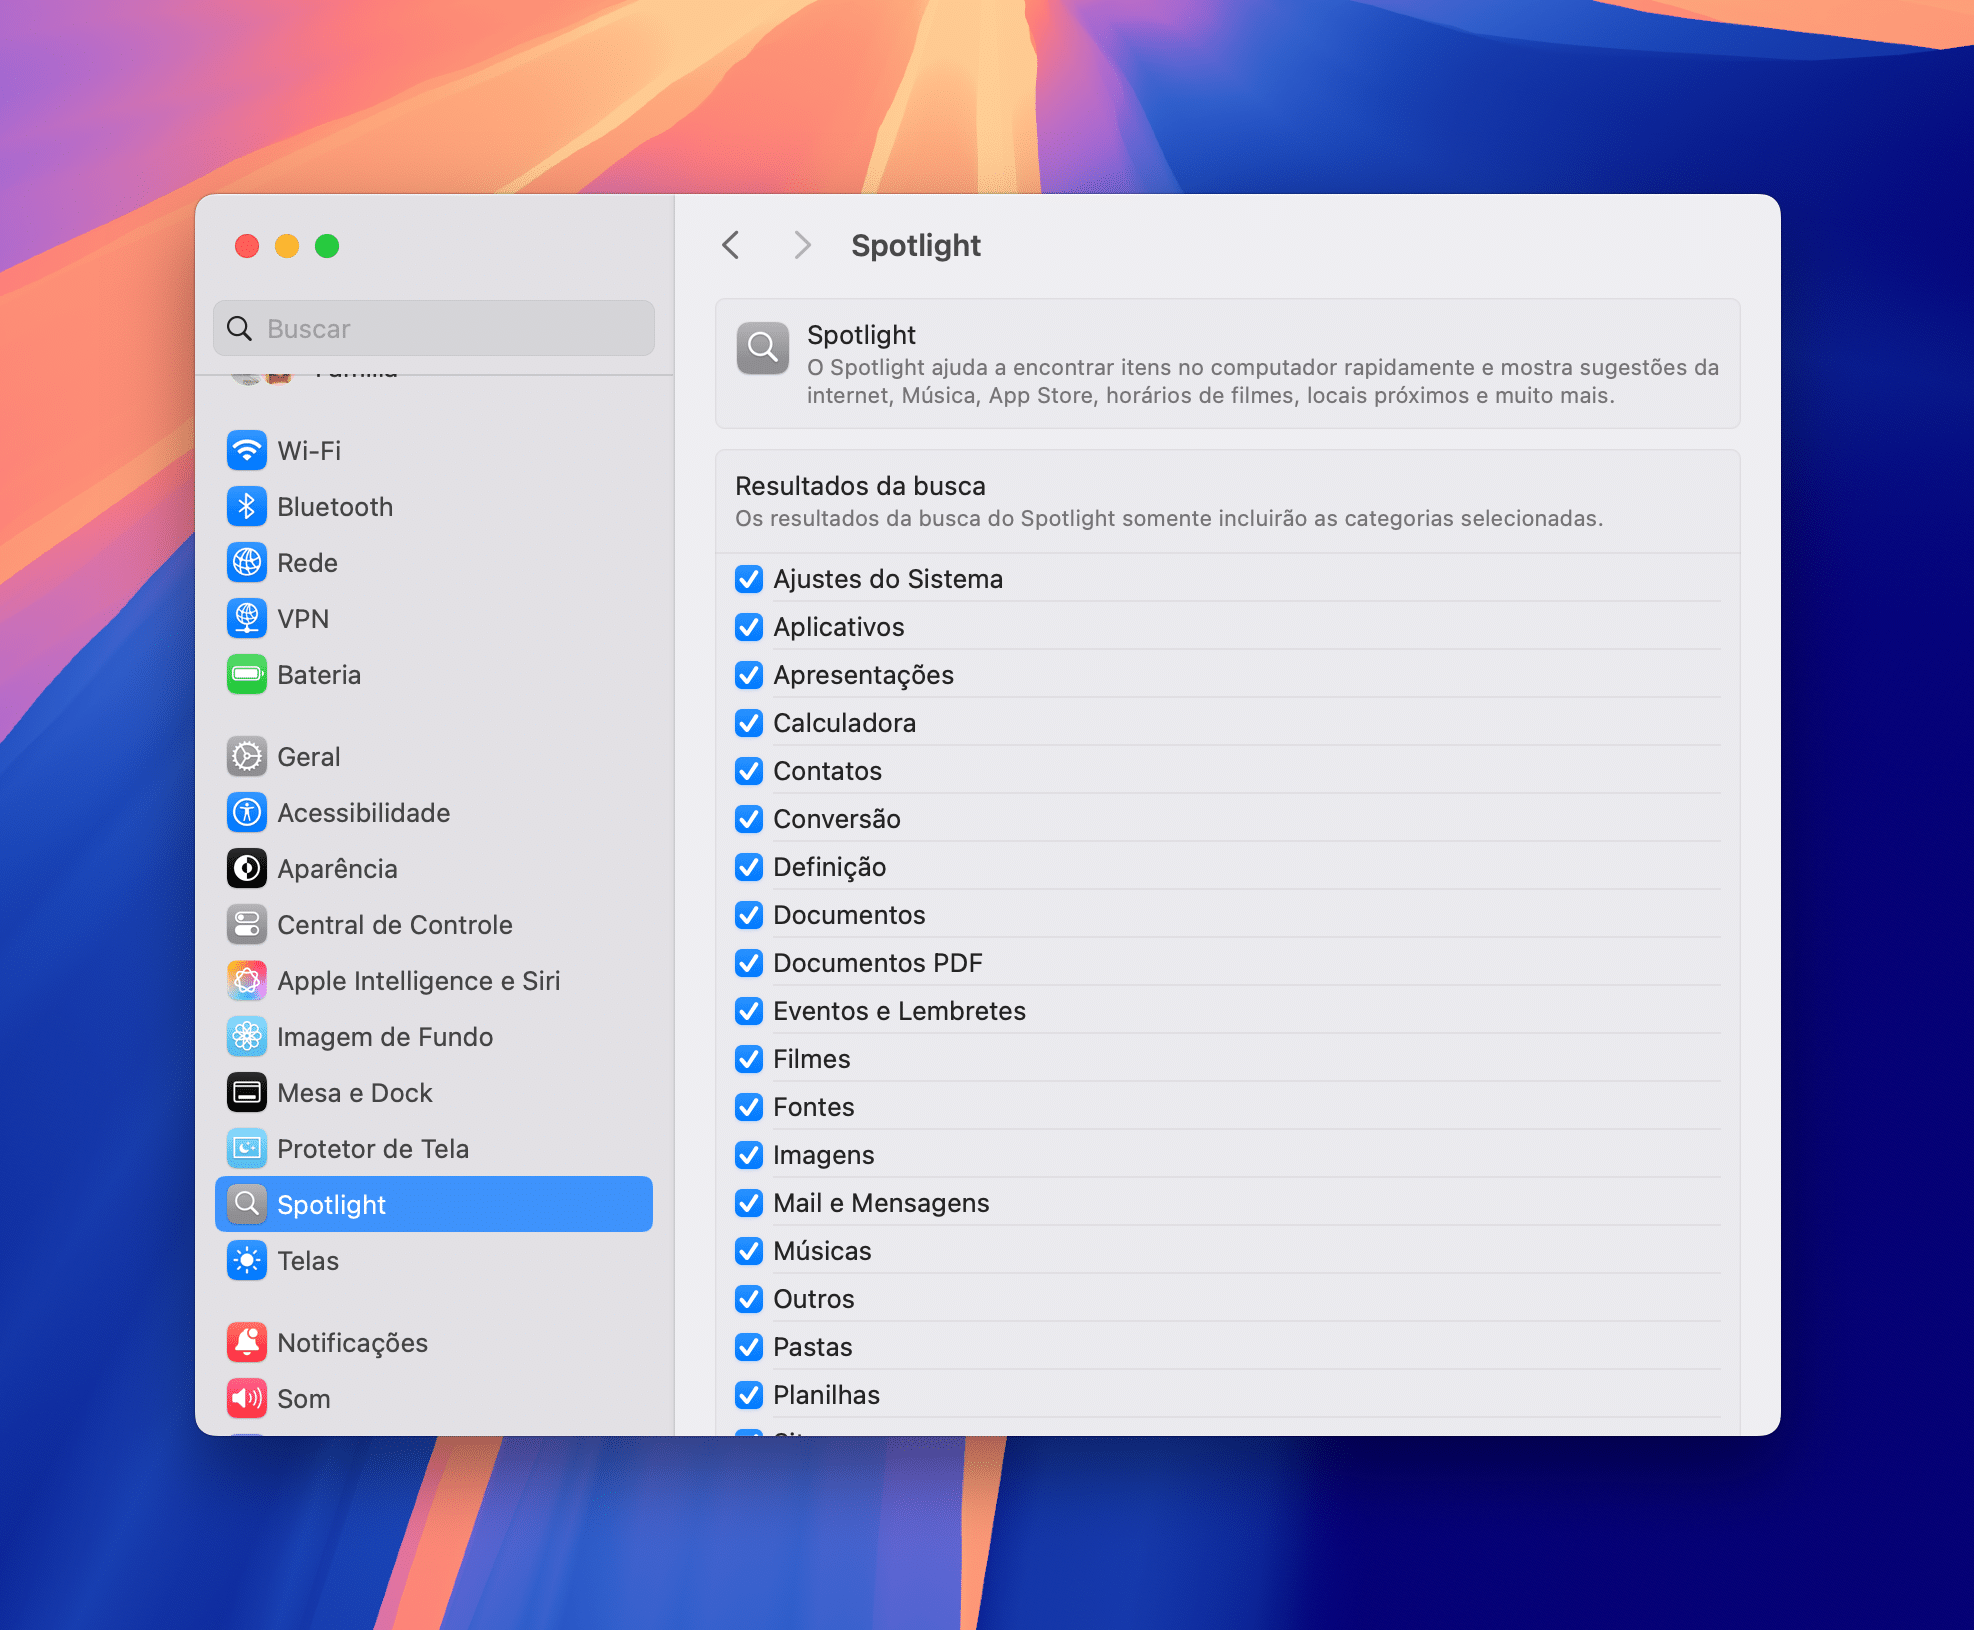Go back with the left chevron
The height and width of the screenshot is (1630, 1974).
click(731, 245)
